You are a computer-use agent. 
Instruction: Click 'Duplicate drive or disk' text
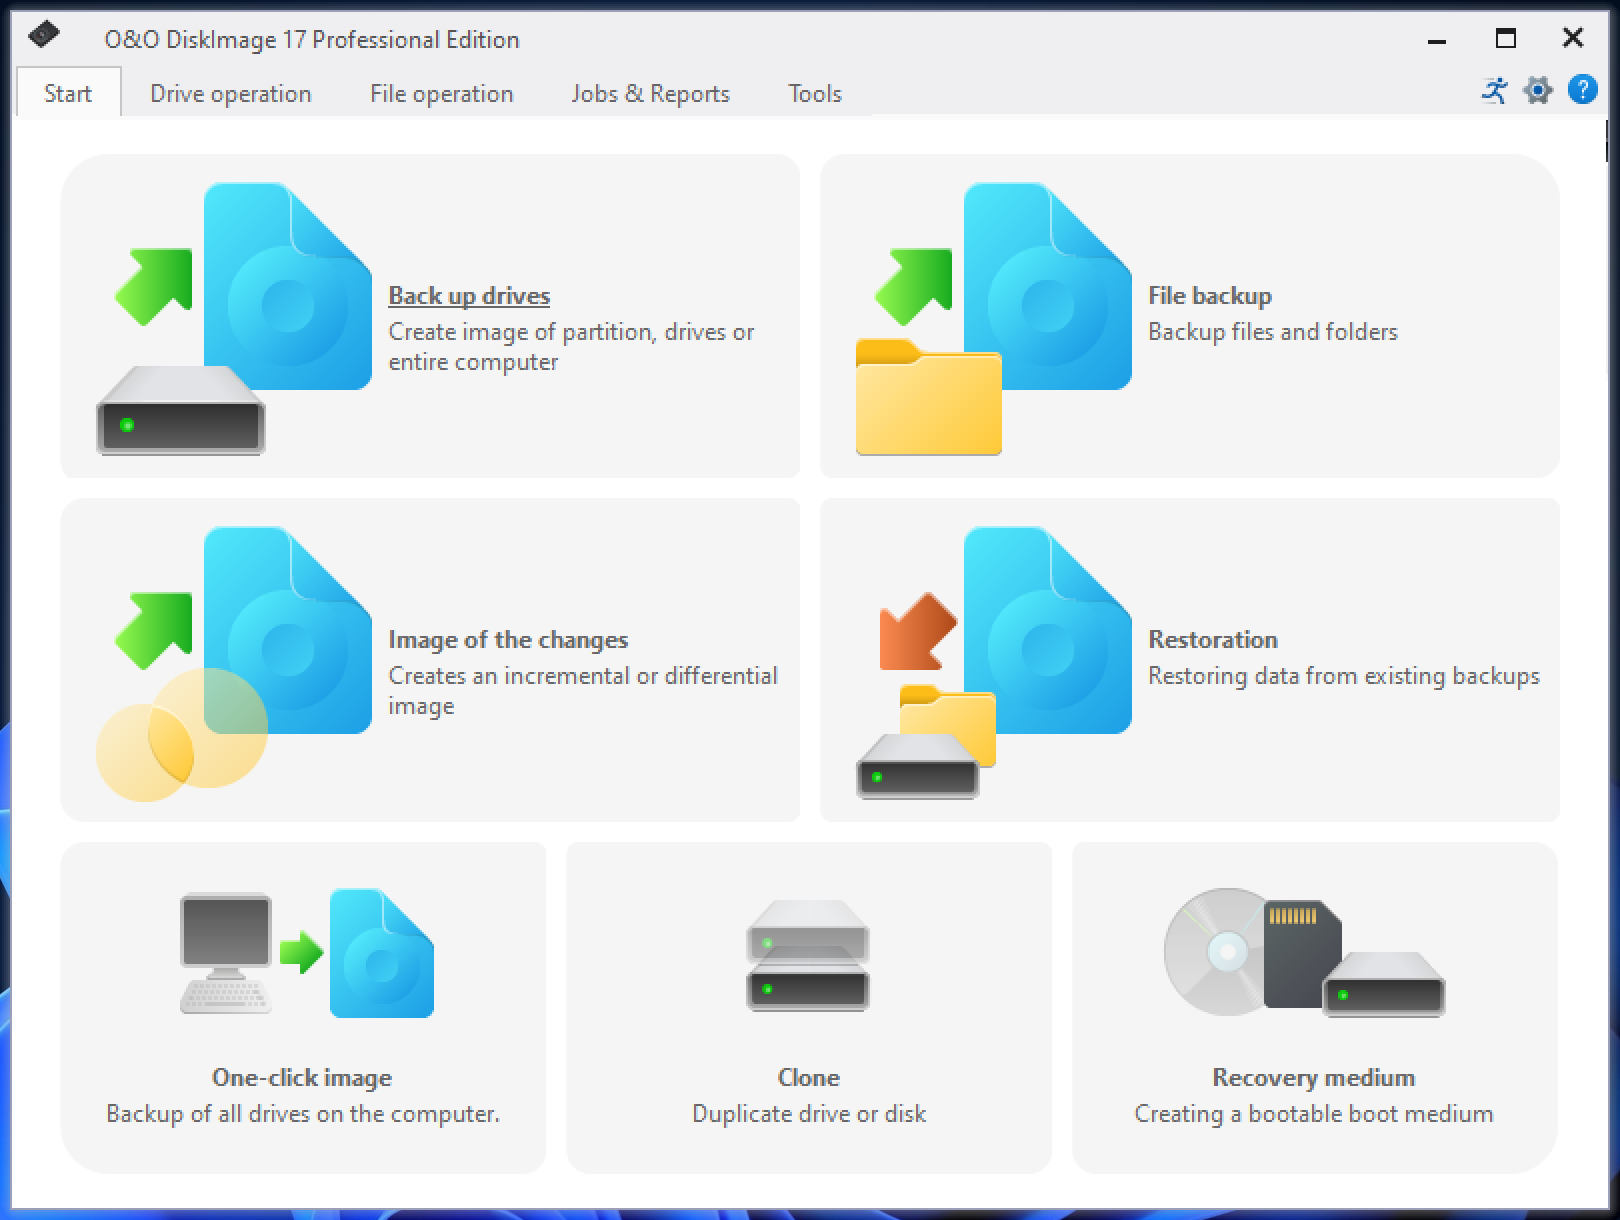pos(809,1114)
